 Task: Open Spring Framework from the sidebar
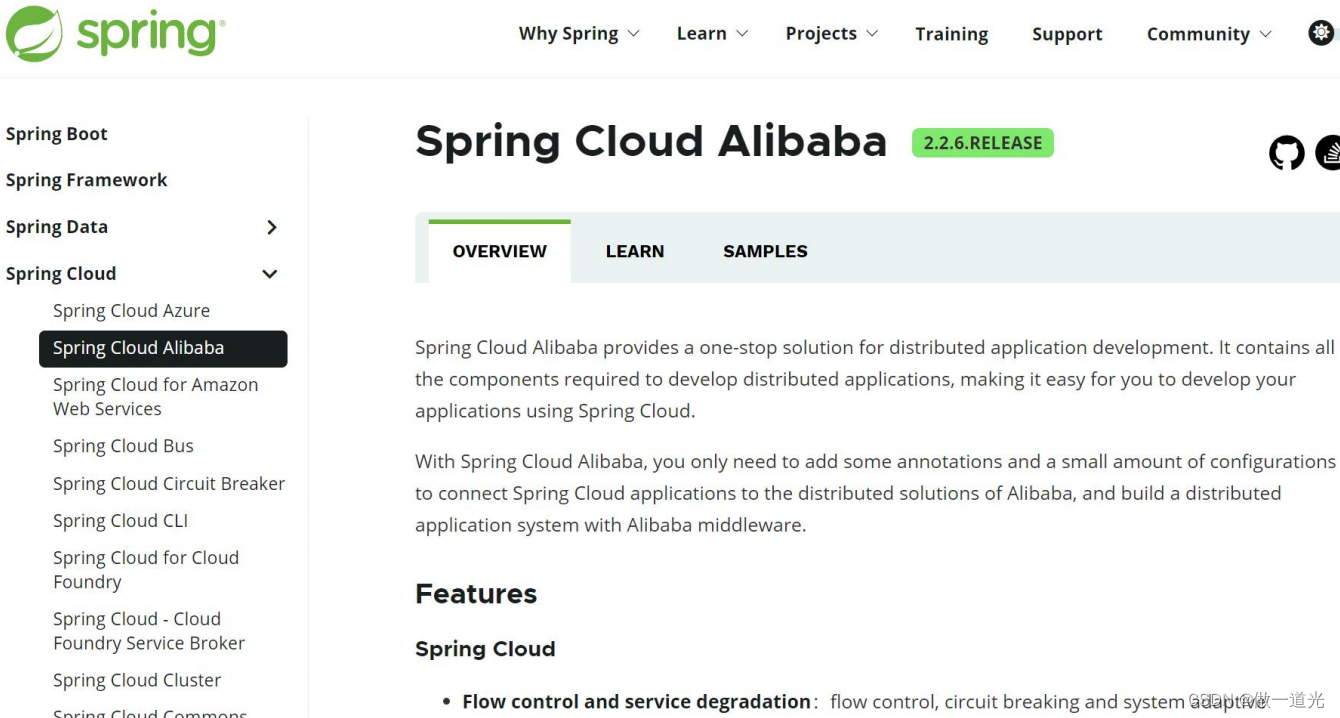[x=87, y=180]
